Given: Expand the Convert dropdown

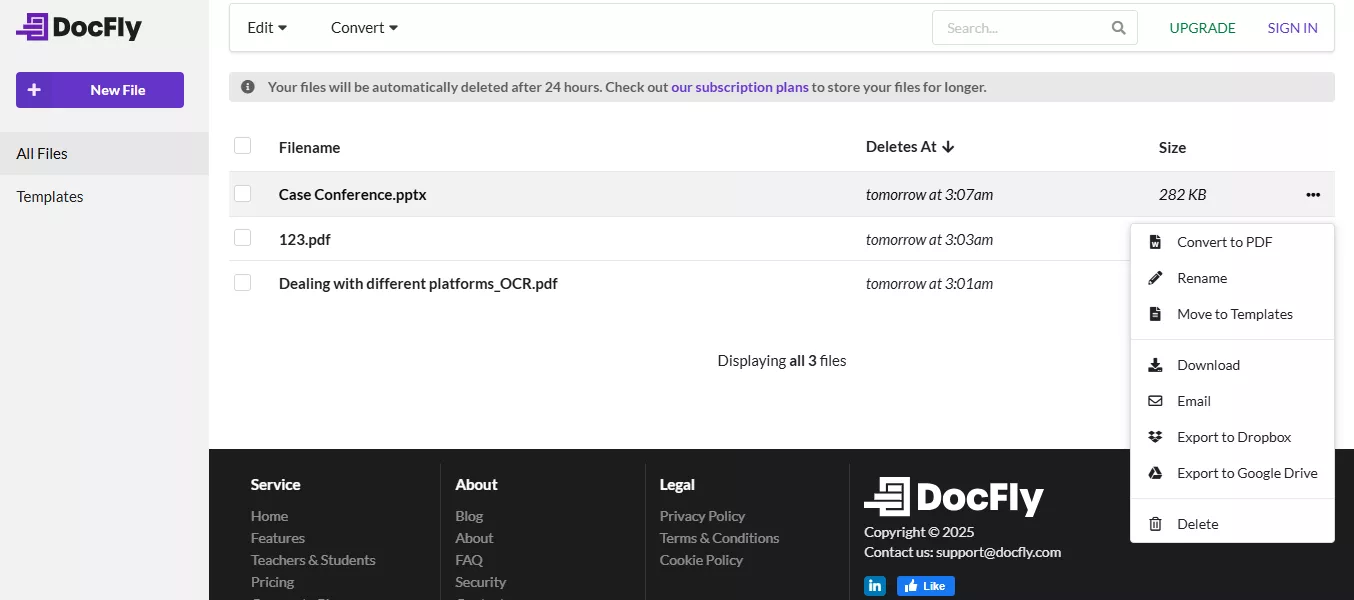Looking at the screenshot, I should 364,28.
